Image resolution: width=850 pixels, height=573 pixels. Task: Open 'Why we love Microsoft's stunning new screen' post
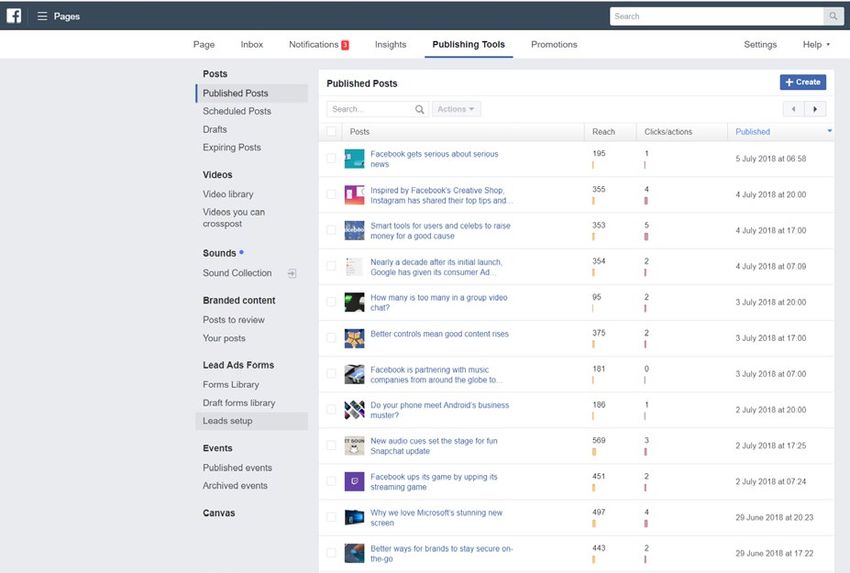436,518
